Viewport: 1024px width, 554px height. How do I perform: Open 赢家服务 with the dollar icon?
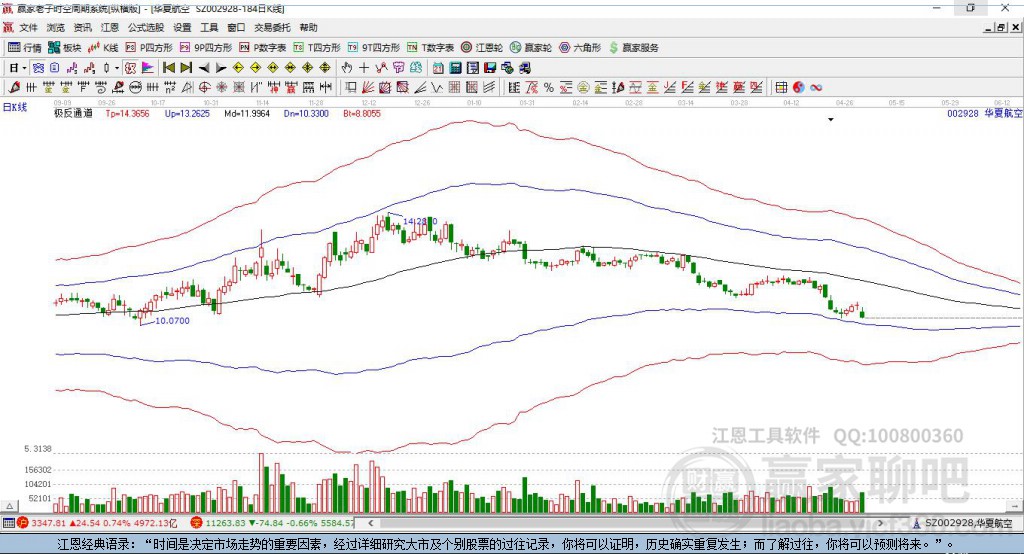633,48
